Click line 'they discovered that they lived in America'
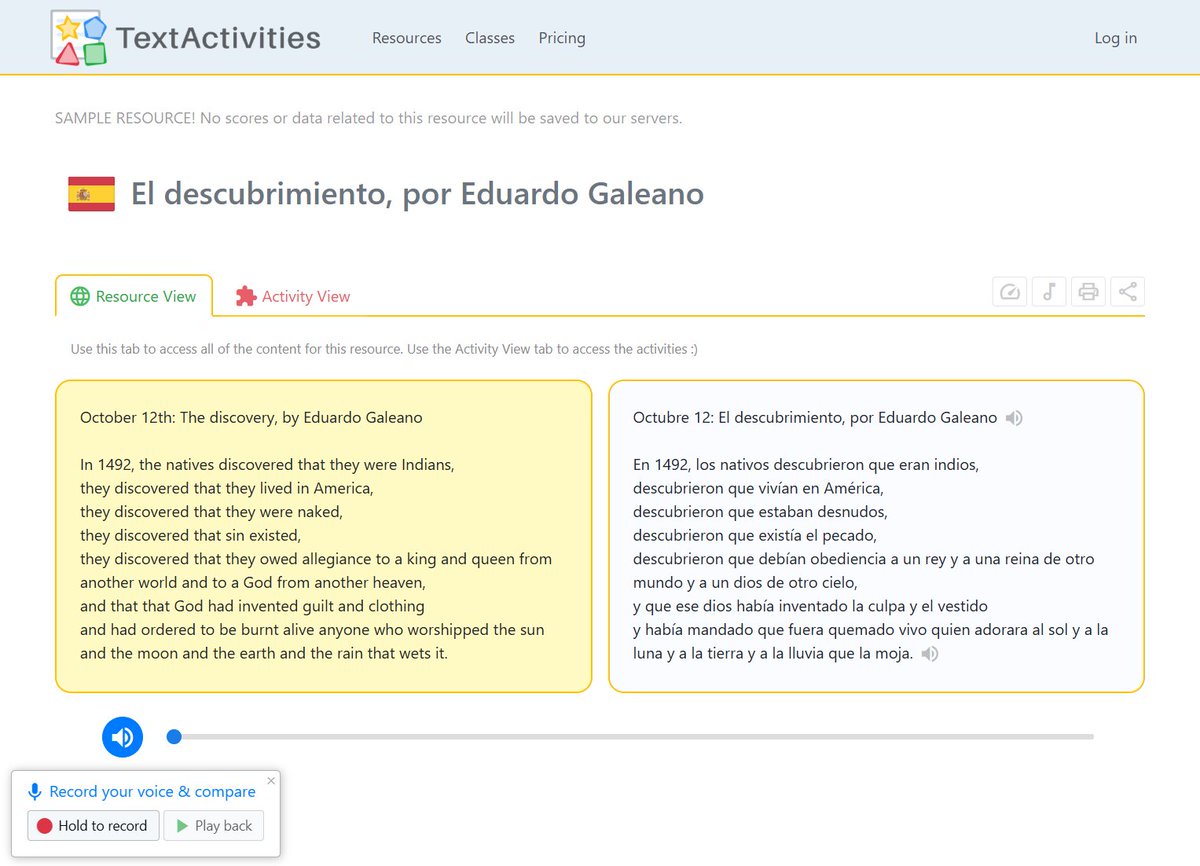This screenshot has height=866, width=1200. [226, 488]
